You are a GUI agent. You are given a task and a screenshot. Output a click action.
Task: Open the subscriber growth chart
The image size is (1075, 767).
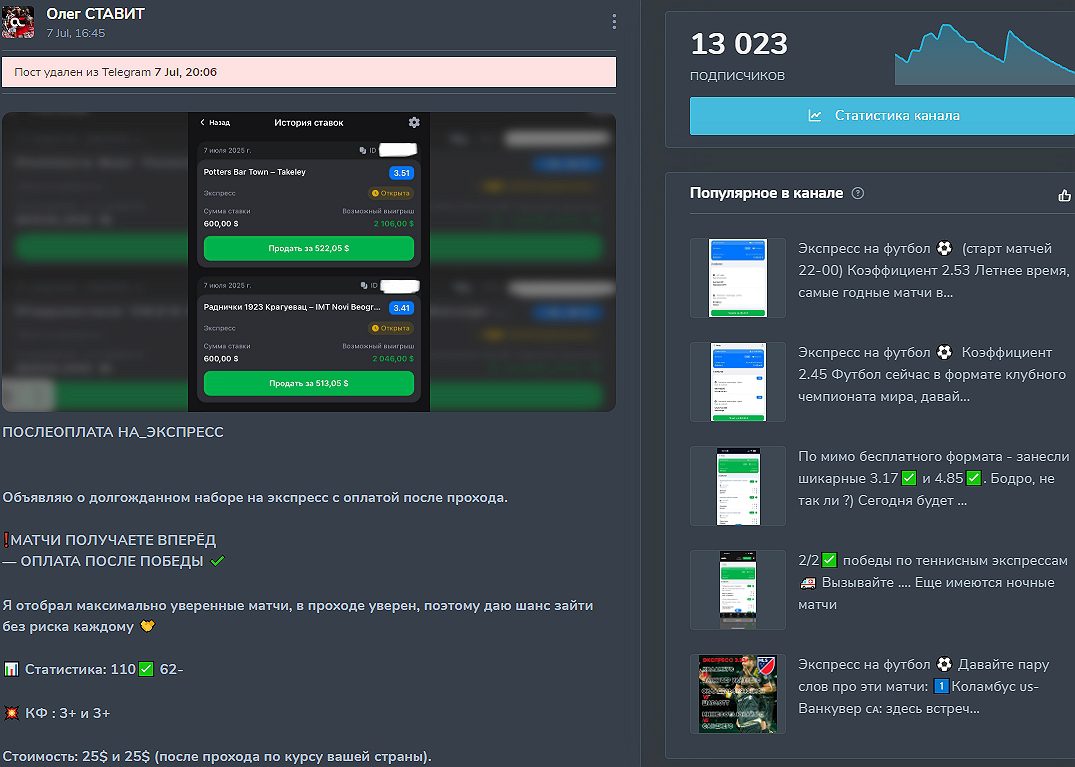985,54
